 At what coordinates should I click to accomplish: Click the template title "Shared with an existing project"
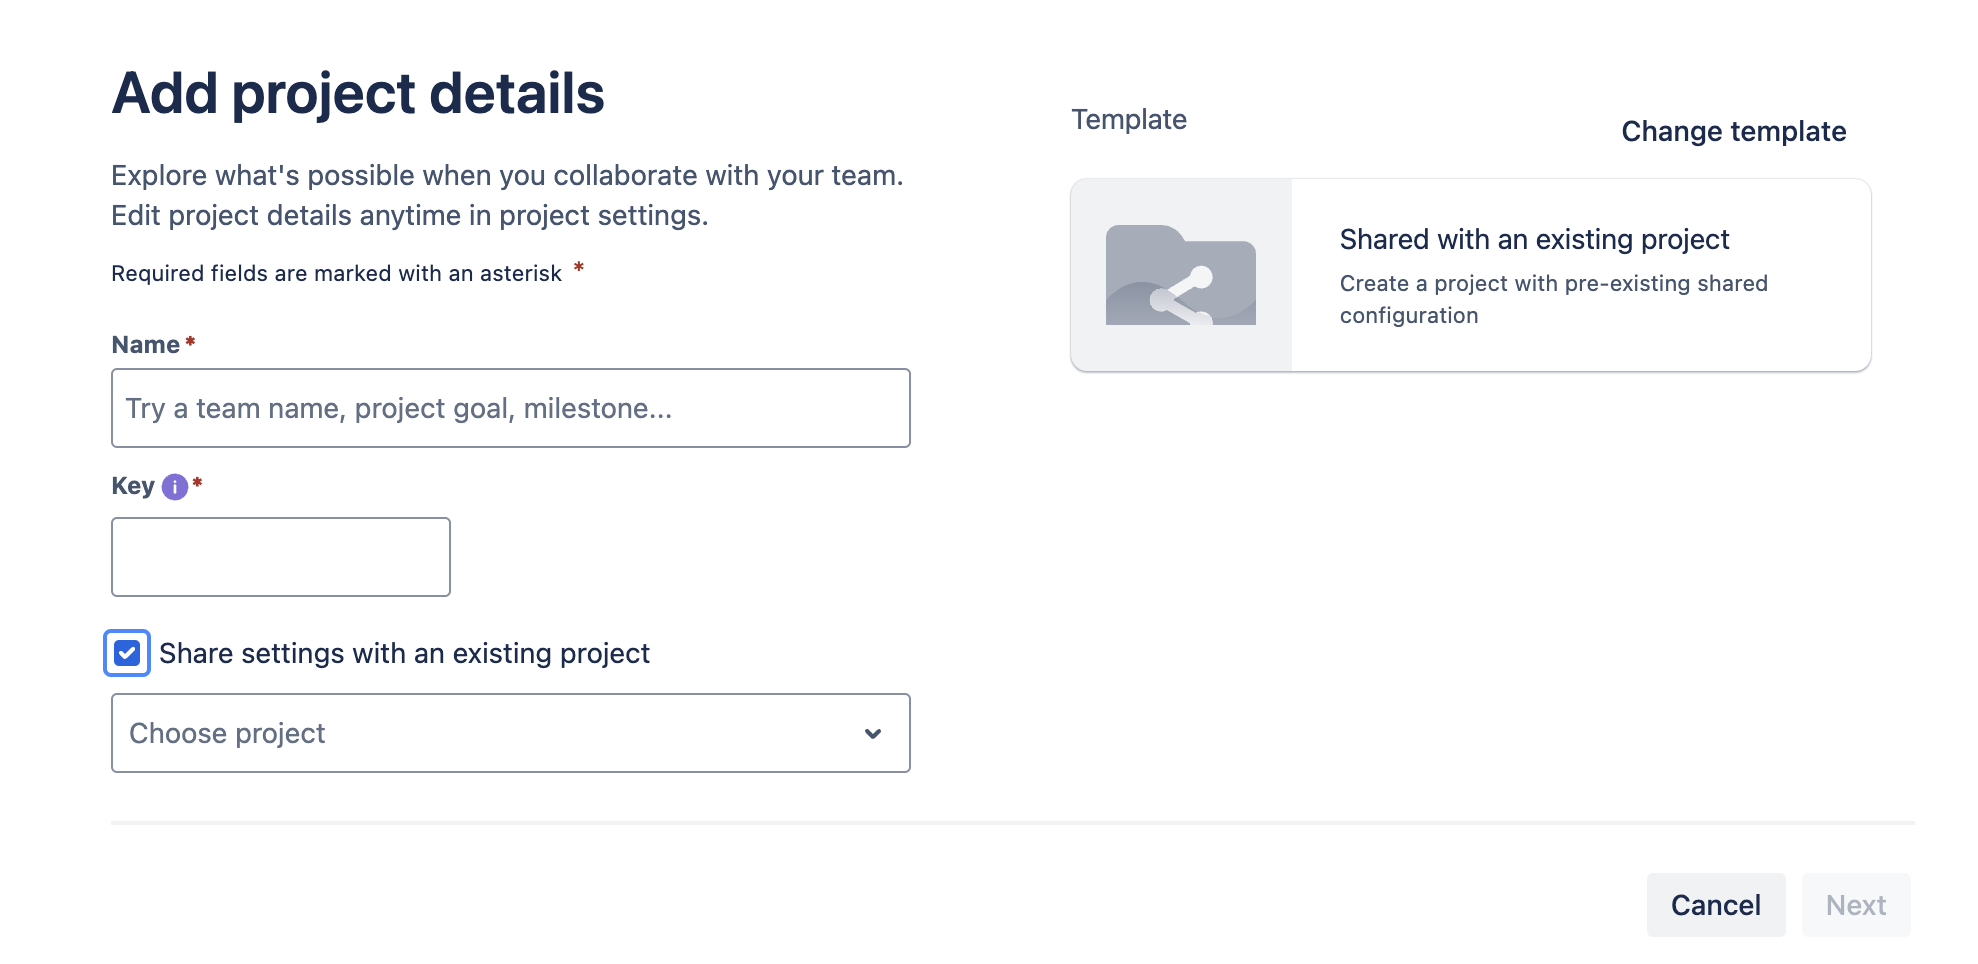pos(1534,239)
